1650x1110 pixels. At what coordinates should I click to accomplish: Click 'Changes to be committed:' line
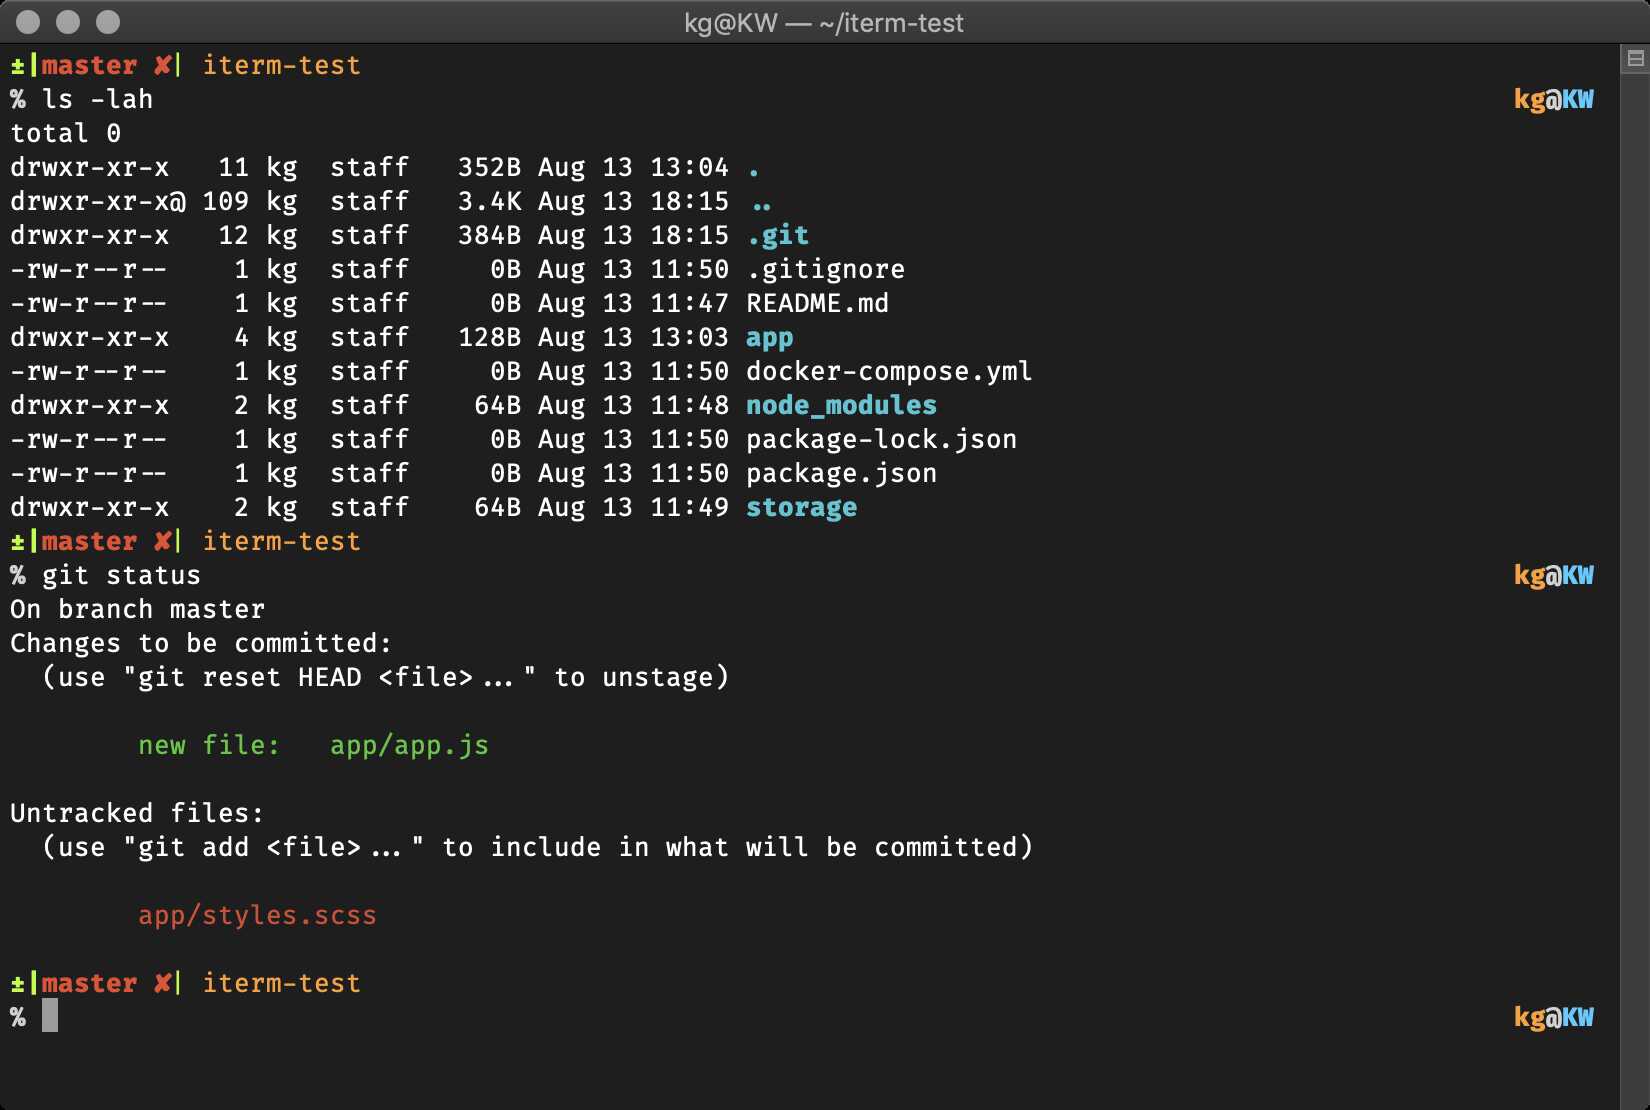coord(201,643)
